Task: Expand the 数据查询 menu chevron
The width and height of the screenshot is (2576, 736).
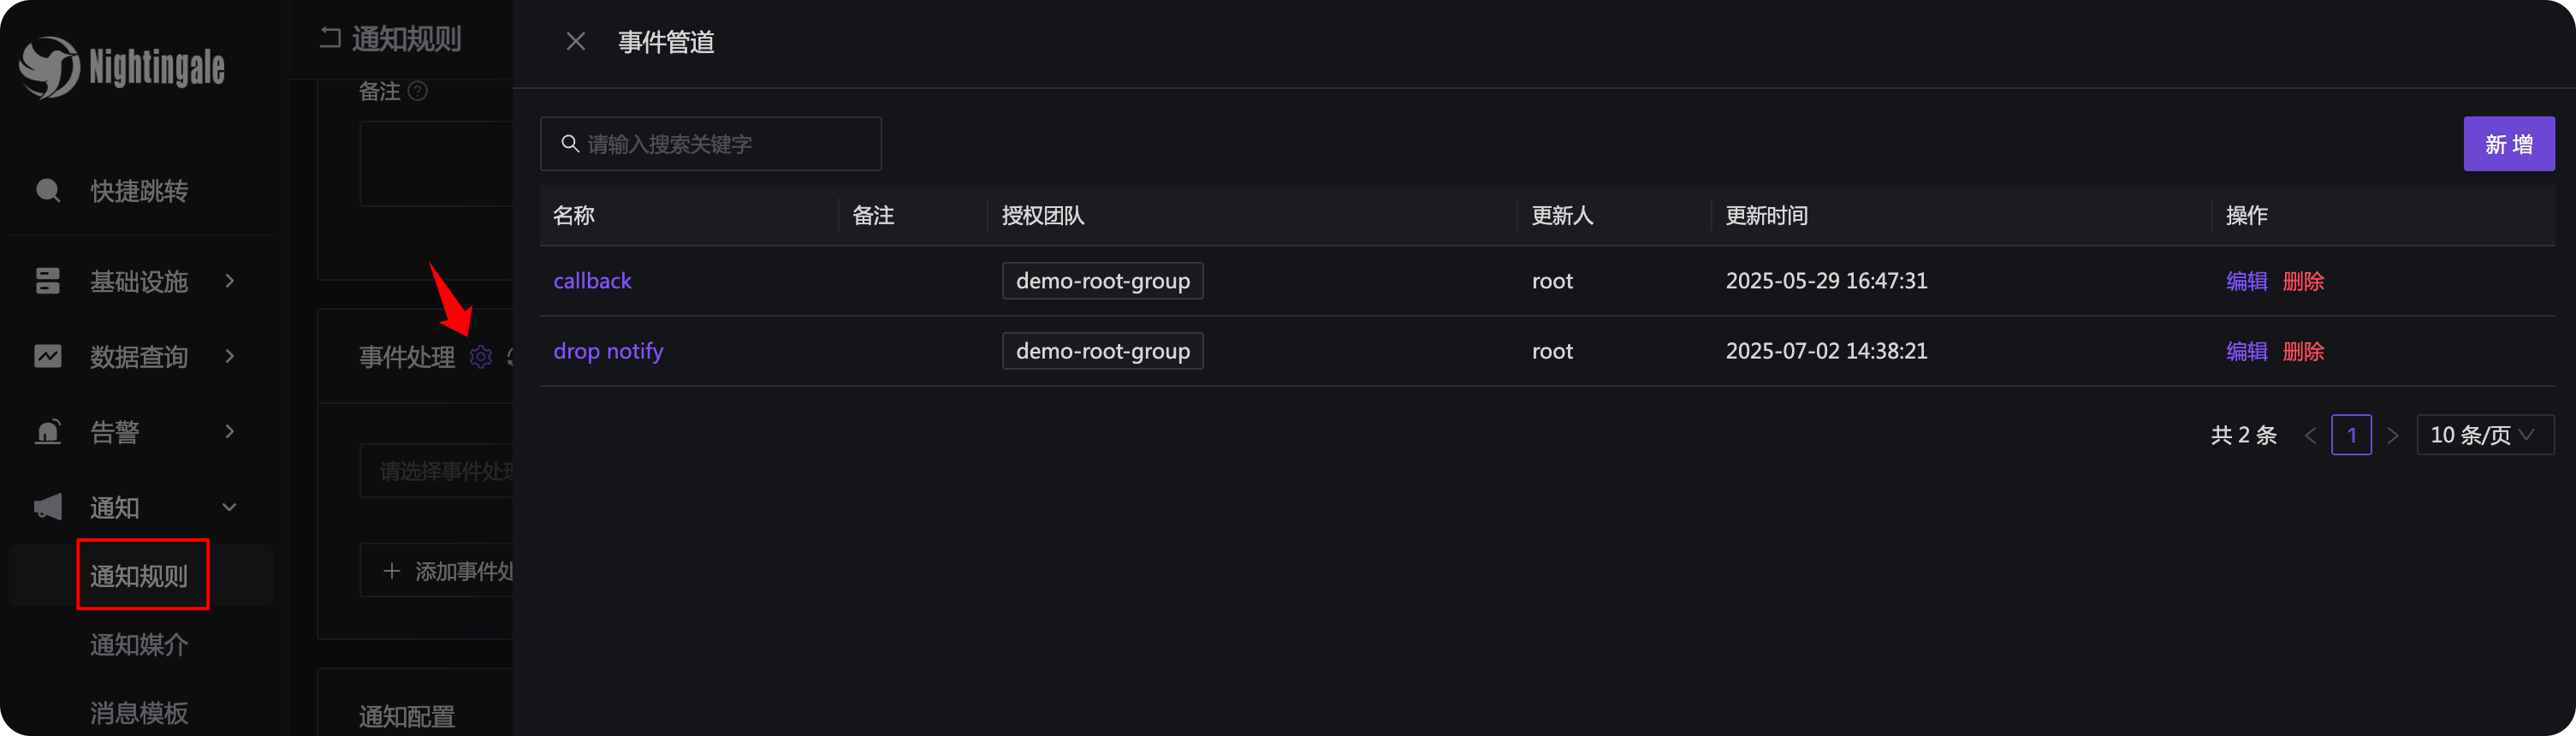Action: pyautogui.click(x=230, y=356)
